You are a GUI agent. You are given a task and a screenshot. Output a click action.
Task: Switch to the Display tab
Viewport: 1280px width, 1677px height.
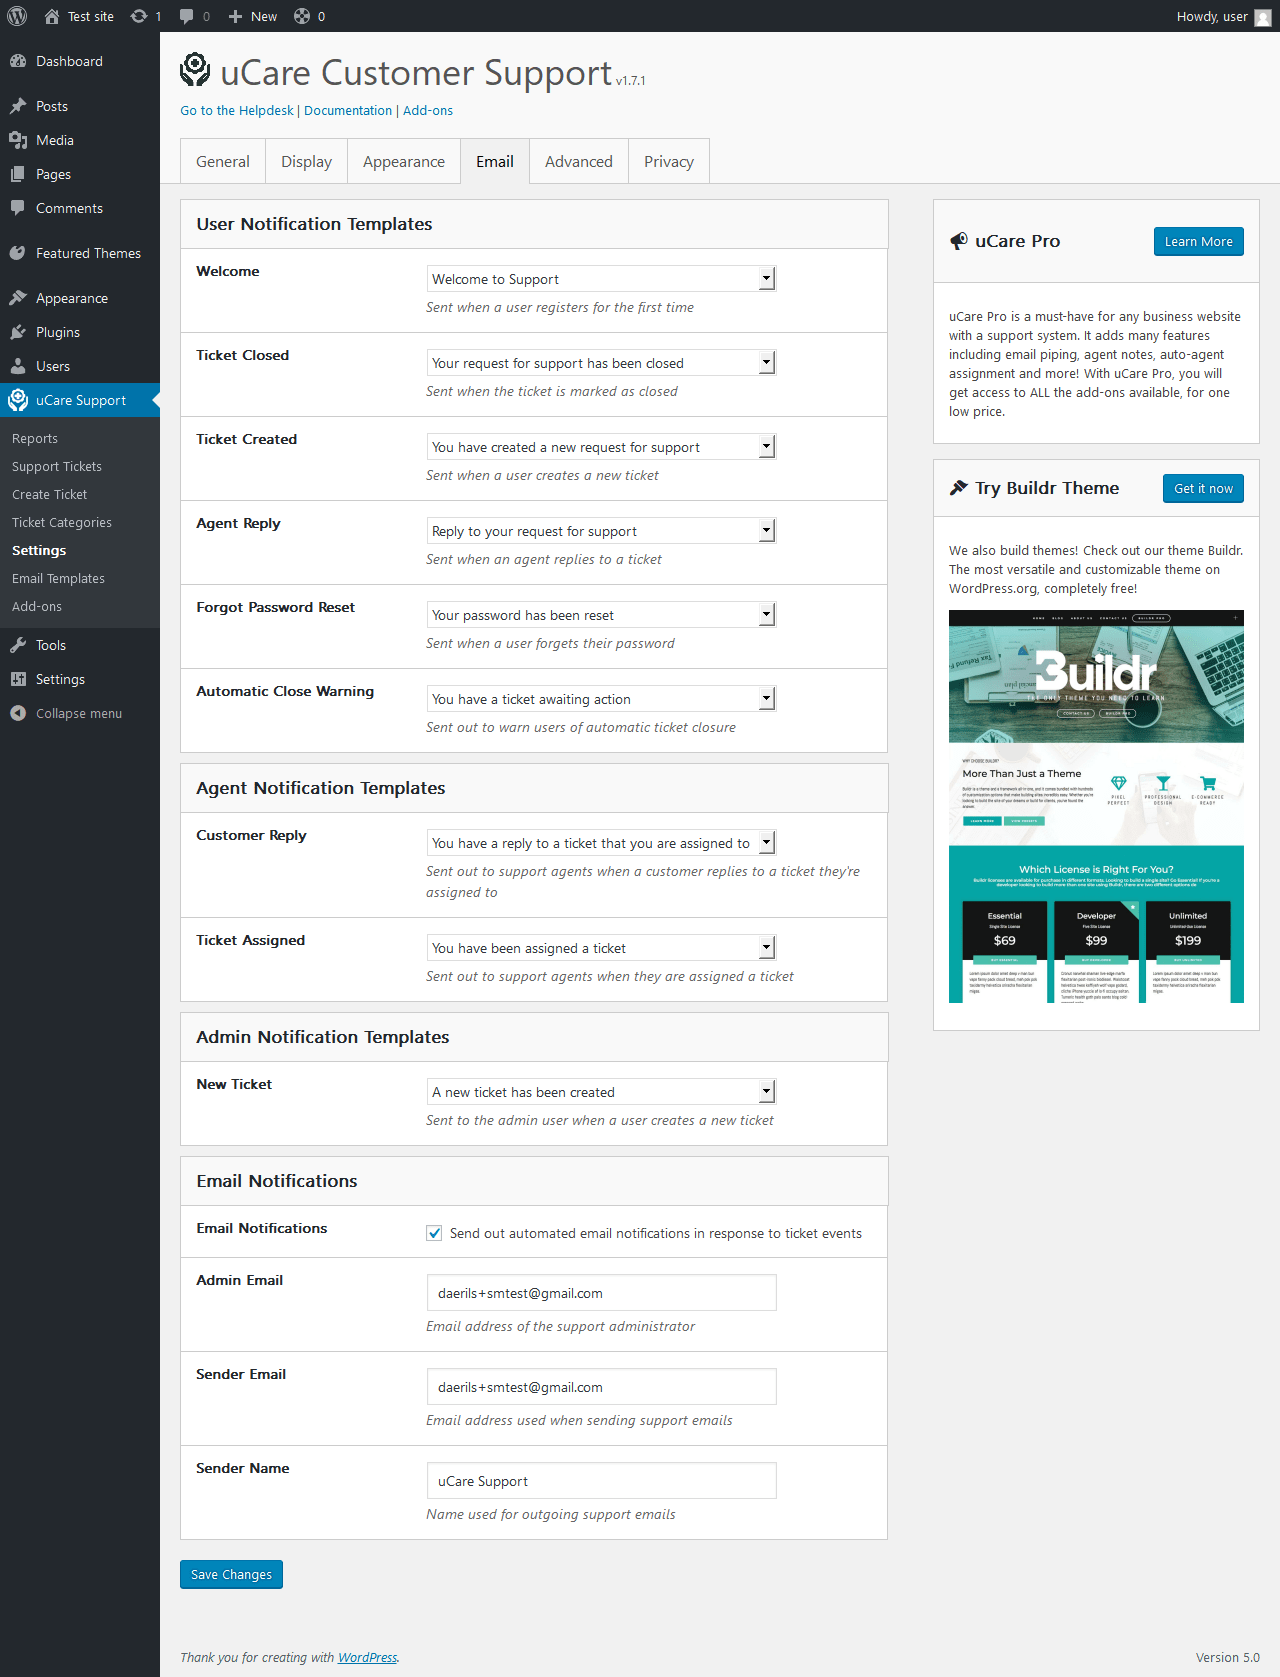tap(306, 161)
